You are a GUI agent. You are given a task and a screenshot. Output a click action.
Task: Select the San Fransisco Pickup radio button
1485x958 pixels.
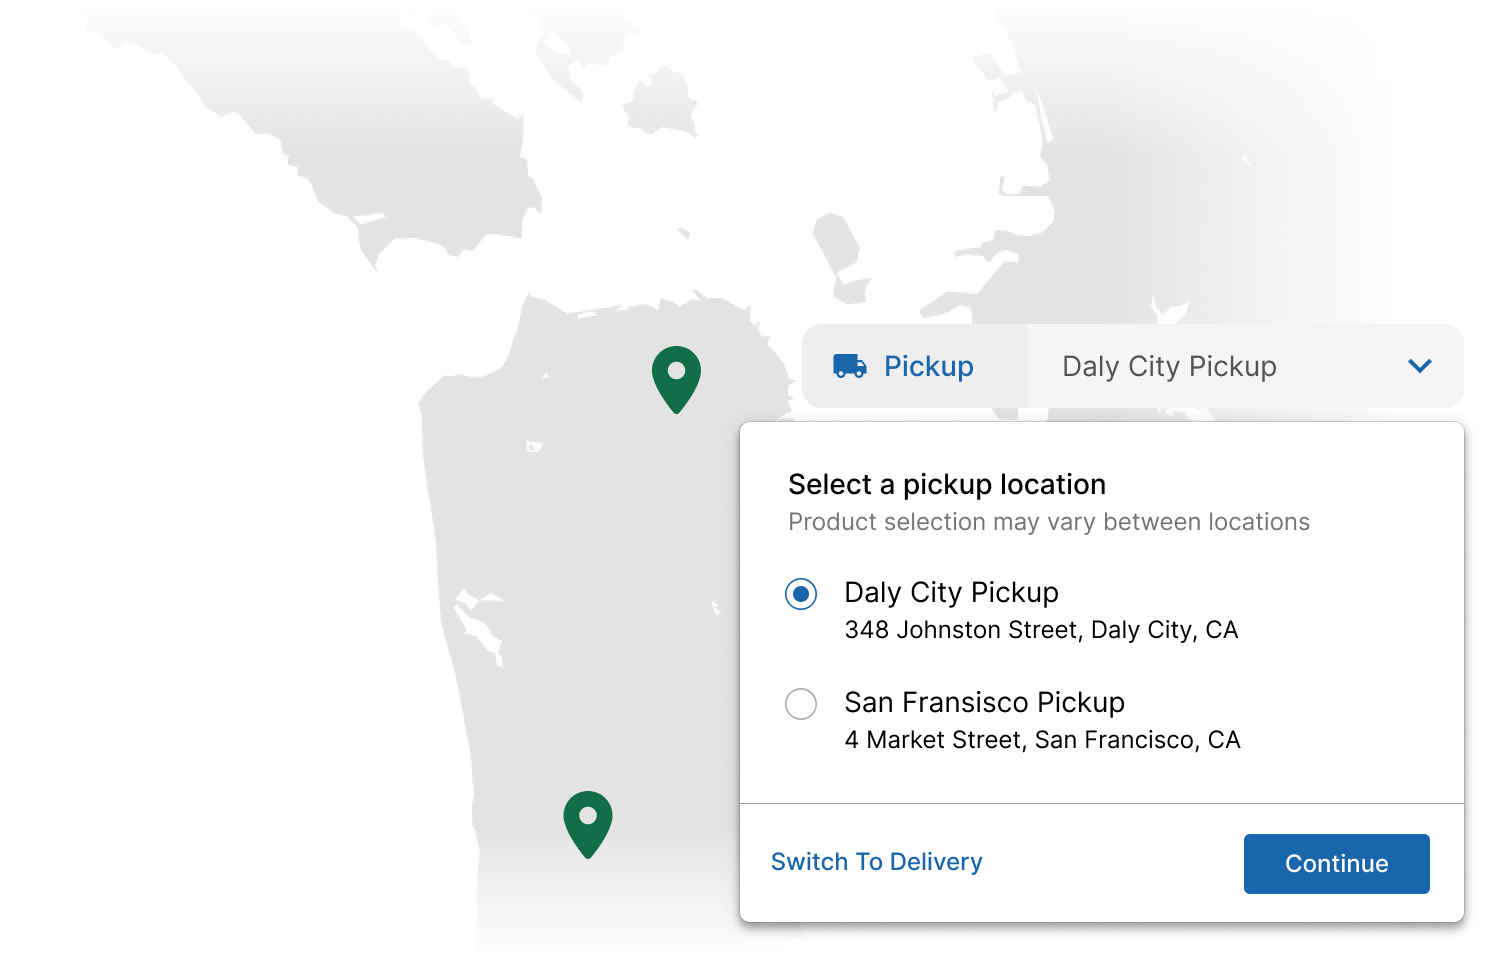(801, 704)
